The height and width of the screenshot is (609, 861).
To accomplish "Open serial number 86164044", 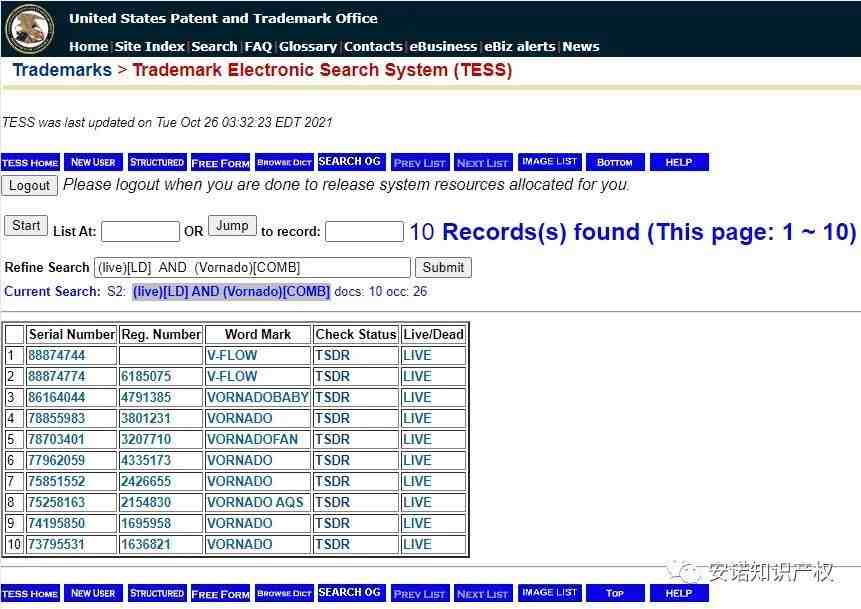I will click(x=57, y=398).
